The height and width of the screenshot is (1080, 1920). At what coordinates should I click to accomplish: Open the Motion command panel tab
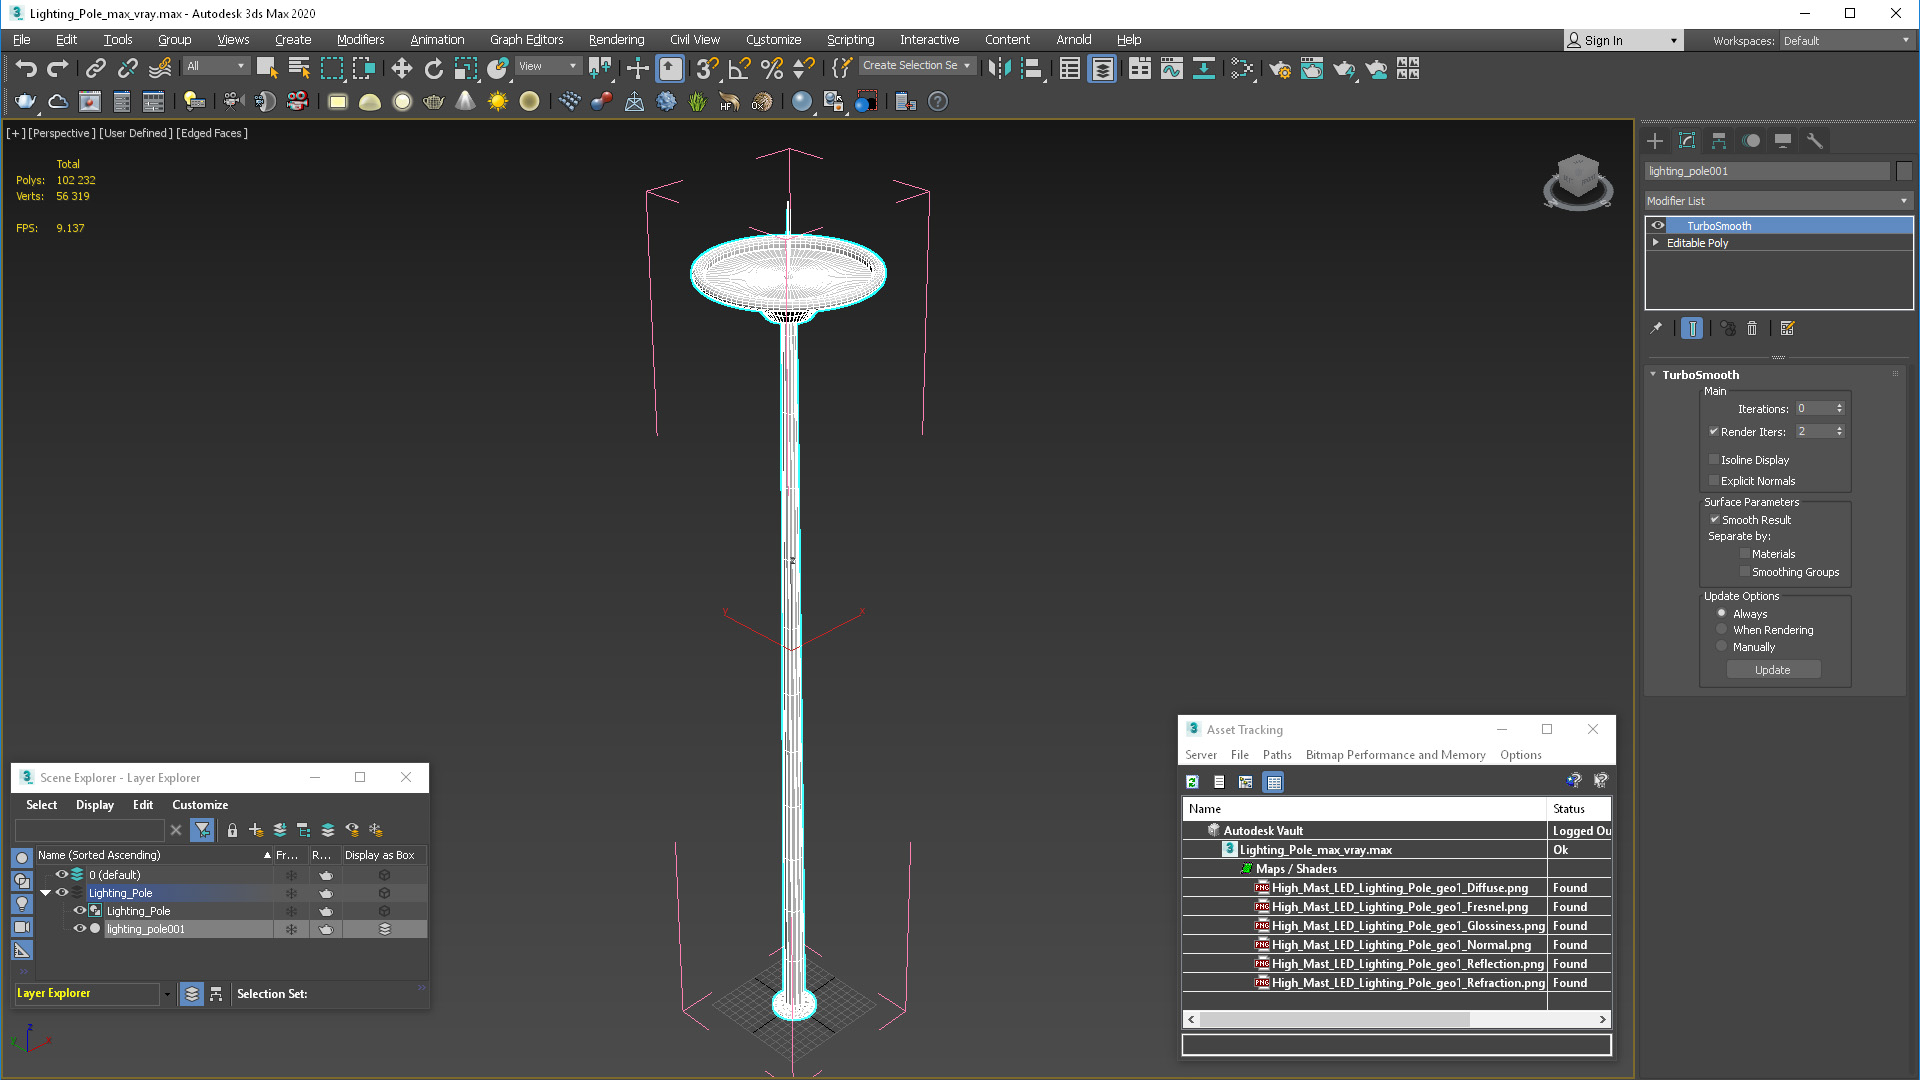pos(1751,141)
